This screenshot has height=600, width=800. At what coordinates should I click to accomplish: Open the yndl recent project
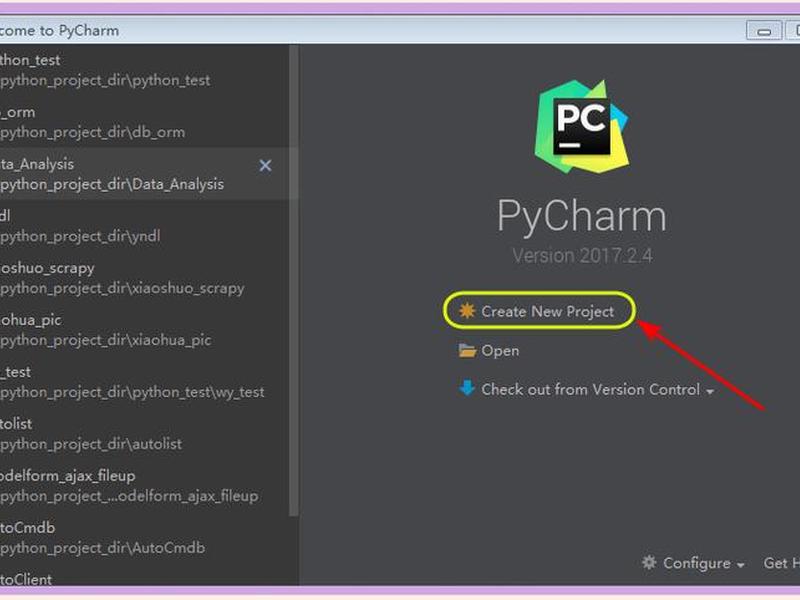(144, 226)
